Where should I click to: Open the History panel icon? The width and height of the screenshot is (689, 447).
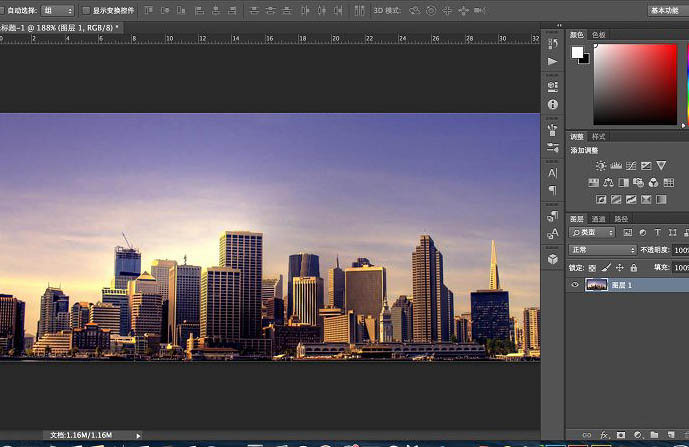[x=553, y=44]
